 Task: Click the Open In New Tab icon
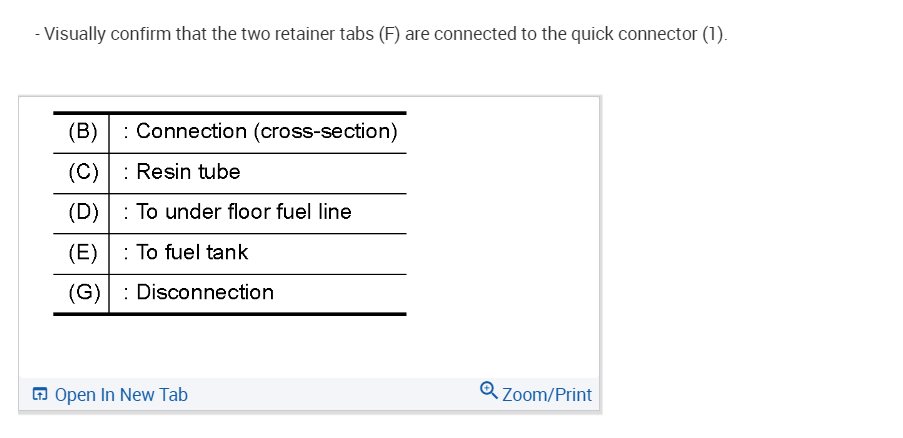pyautogui.click(x=39, y=395)
